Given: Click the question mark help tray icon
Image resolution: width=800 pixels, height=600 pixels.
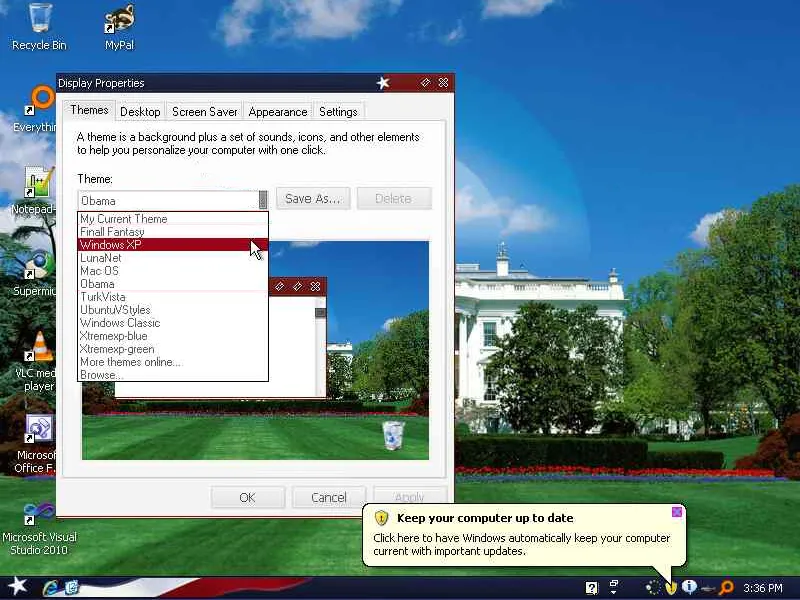Looking at the screenshot, I should click(591, 588).
